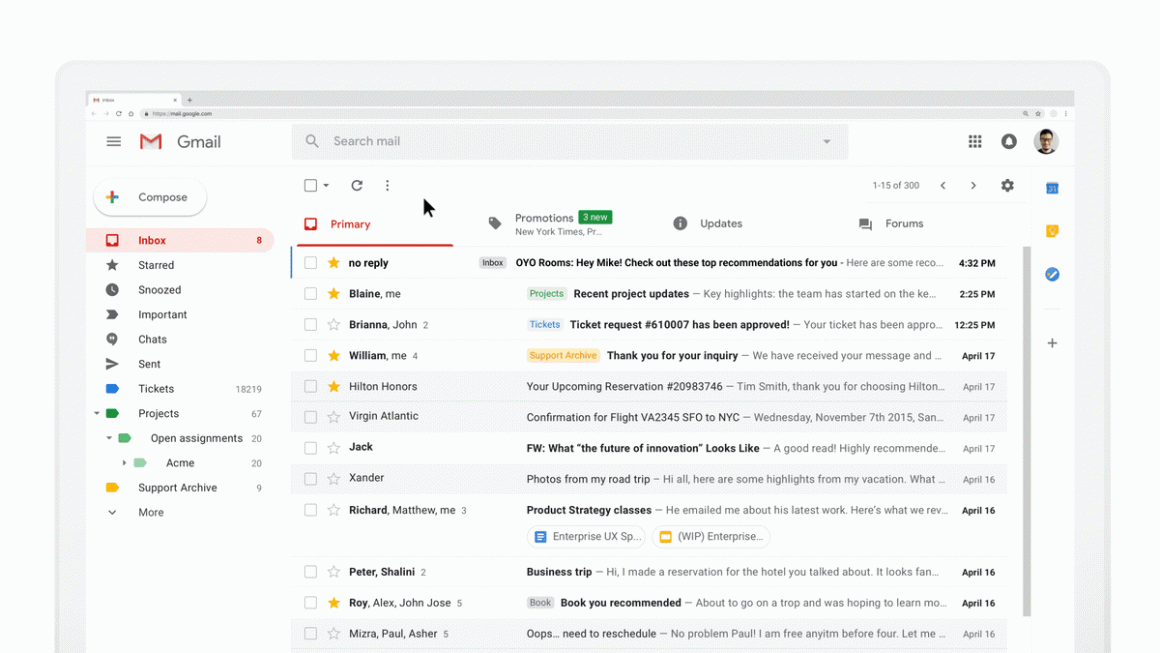
Task: Open Gmail settings gear
Action: tap(1007, 185)
